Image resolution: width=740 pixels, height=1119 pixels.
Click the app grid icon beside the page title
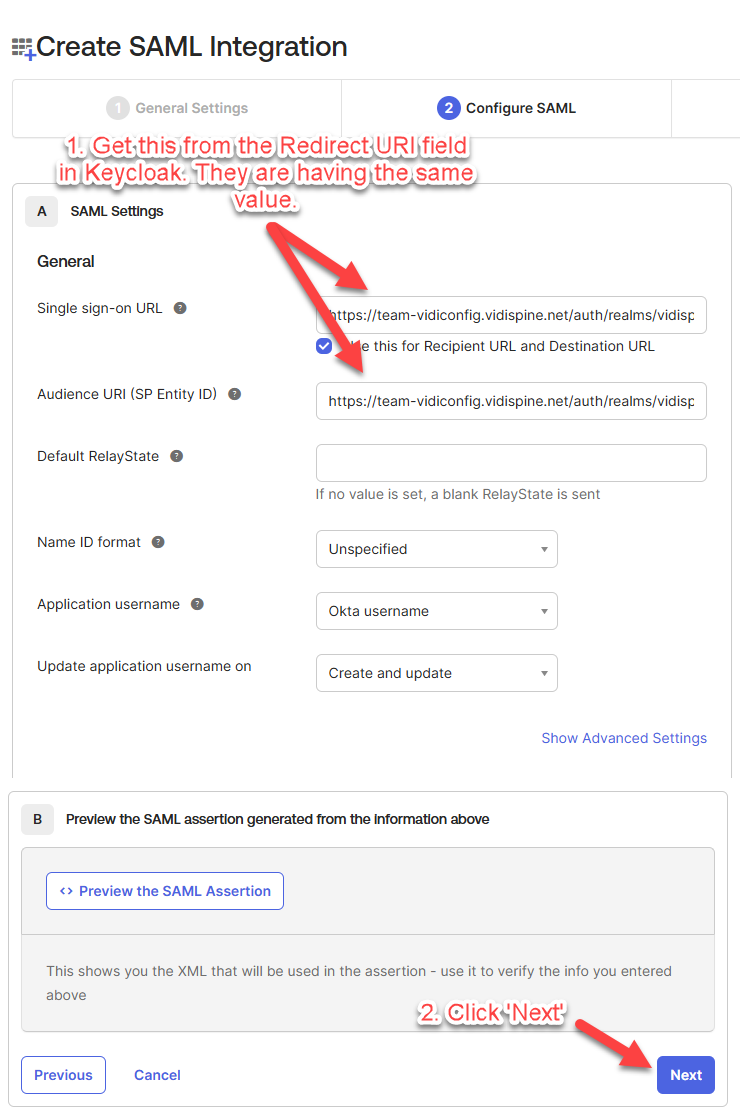click(22, 48)
